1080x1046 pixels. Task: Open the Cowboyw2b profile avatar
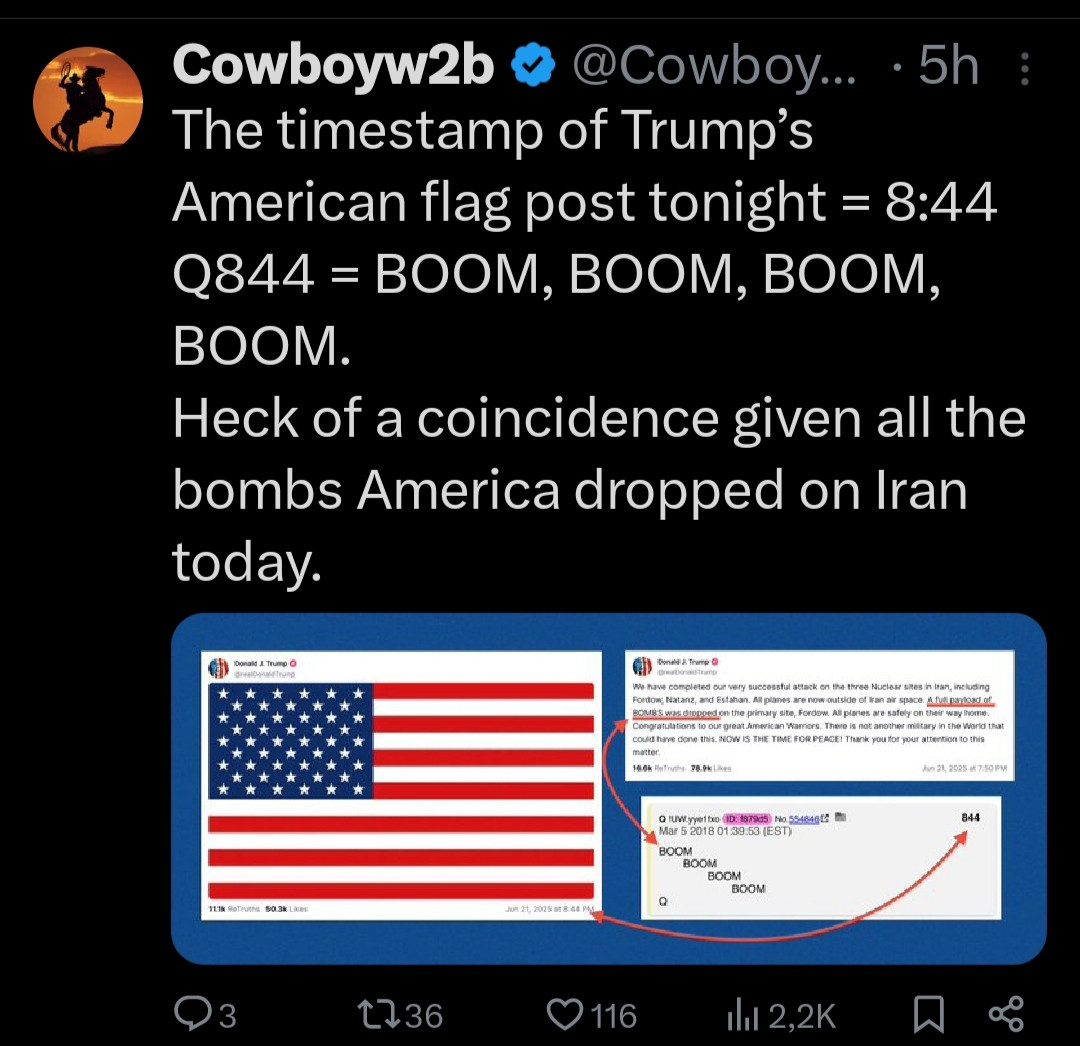tap(88, 99)
